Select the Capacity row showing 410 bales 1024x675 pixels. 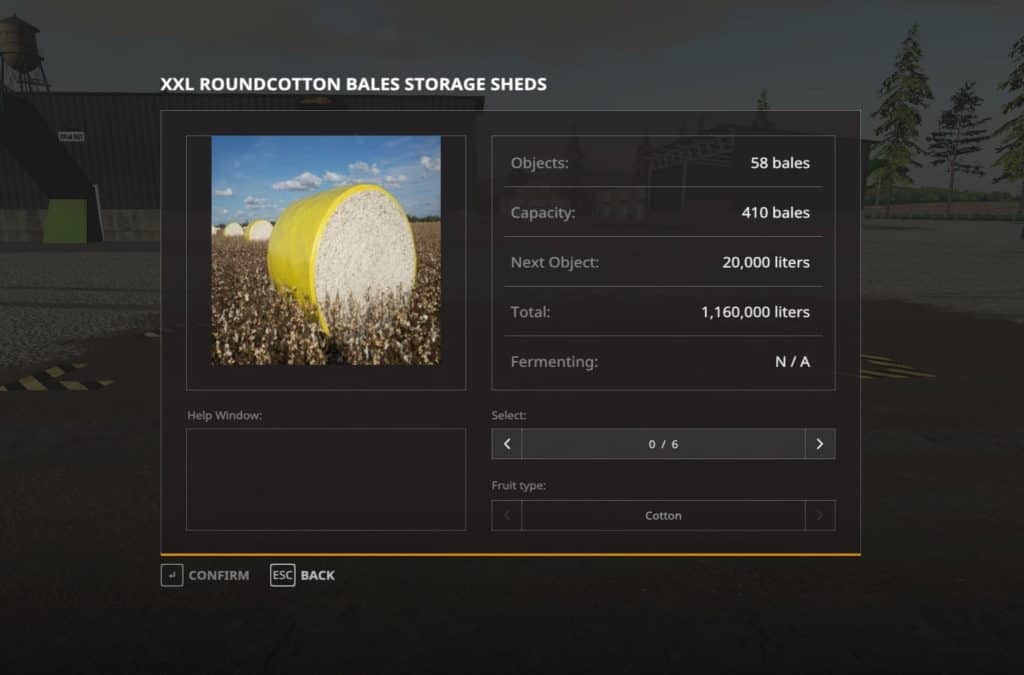coord(662,212)
